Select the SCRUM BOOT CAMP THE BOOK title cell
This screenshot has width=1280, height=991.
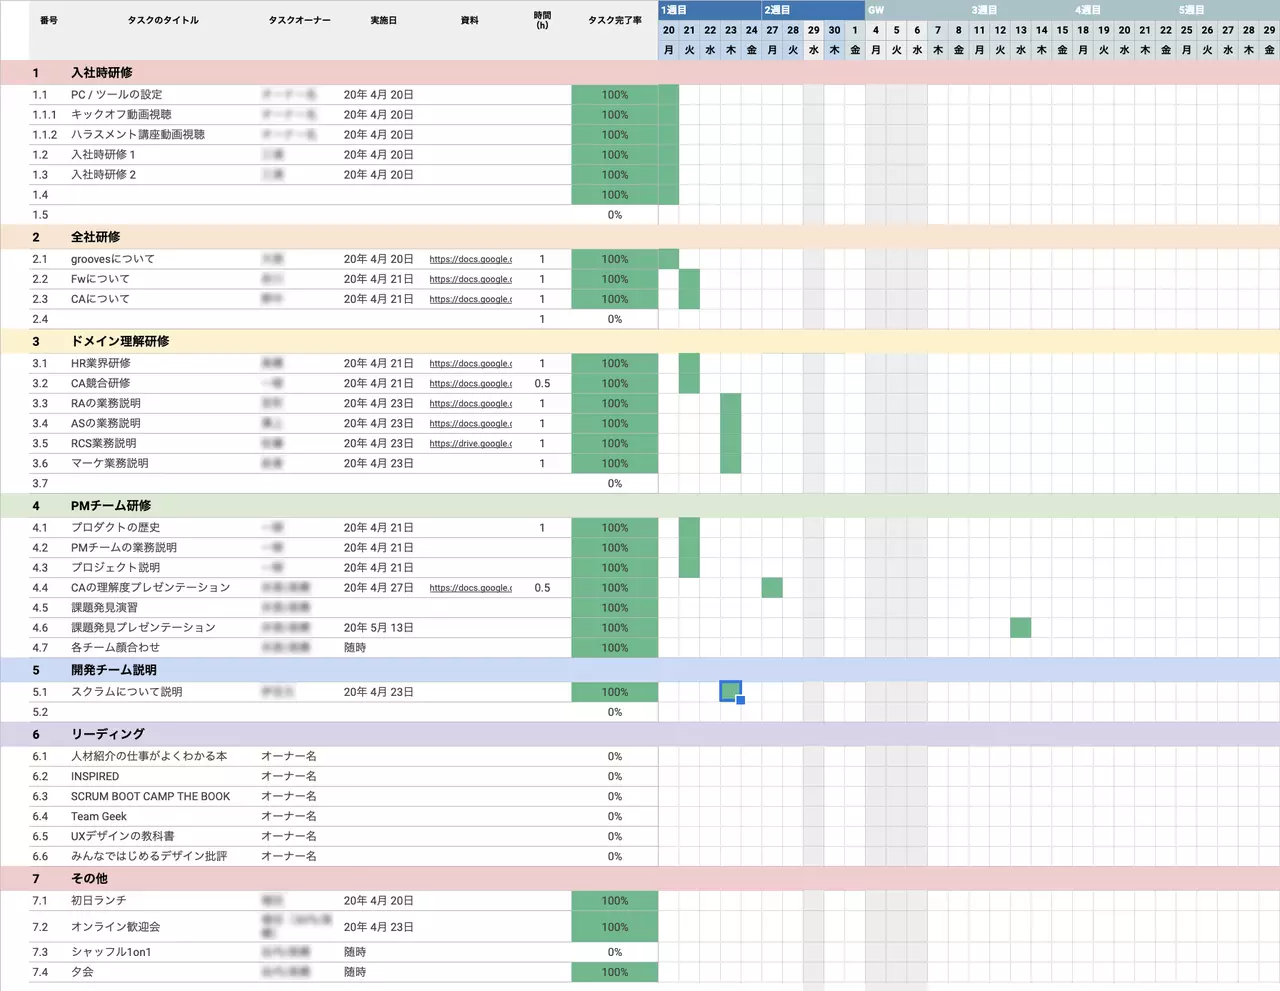[151, 796]
